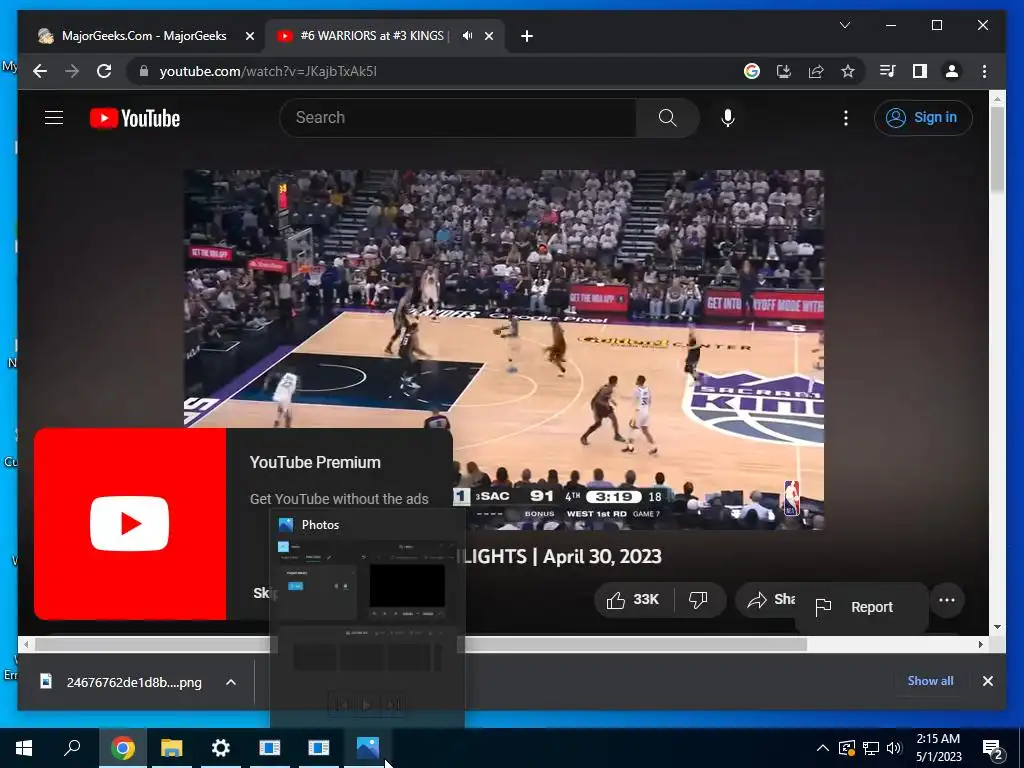Image resolution: width=1024 pixels, height=768 pixels.
Task: Expand options for downloaded png file
Action: [231, 682]
